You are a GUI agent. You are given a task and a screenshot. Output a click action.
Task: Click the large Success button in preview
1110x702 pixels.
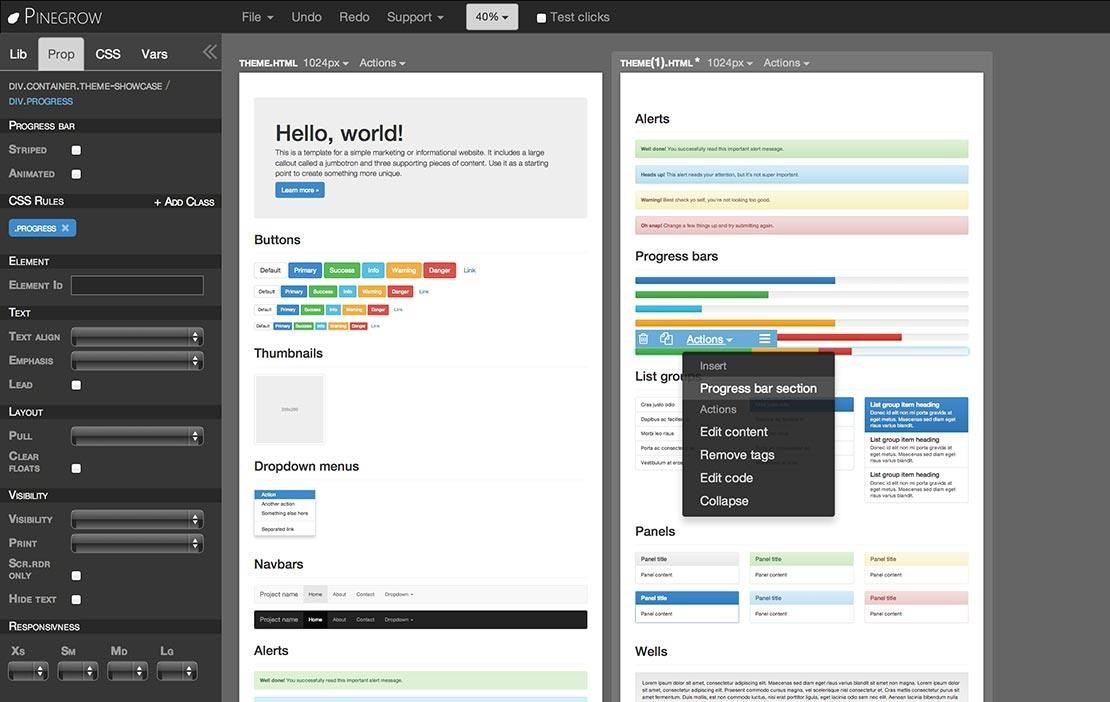[342, 270]
